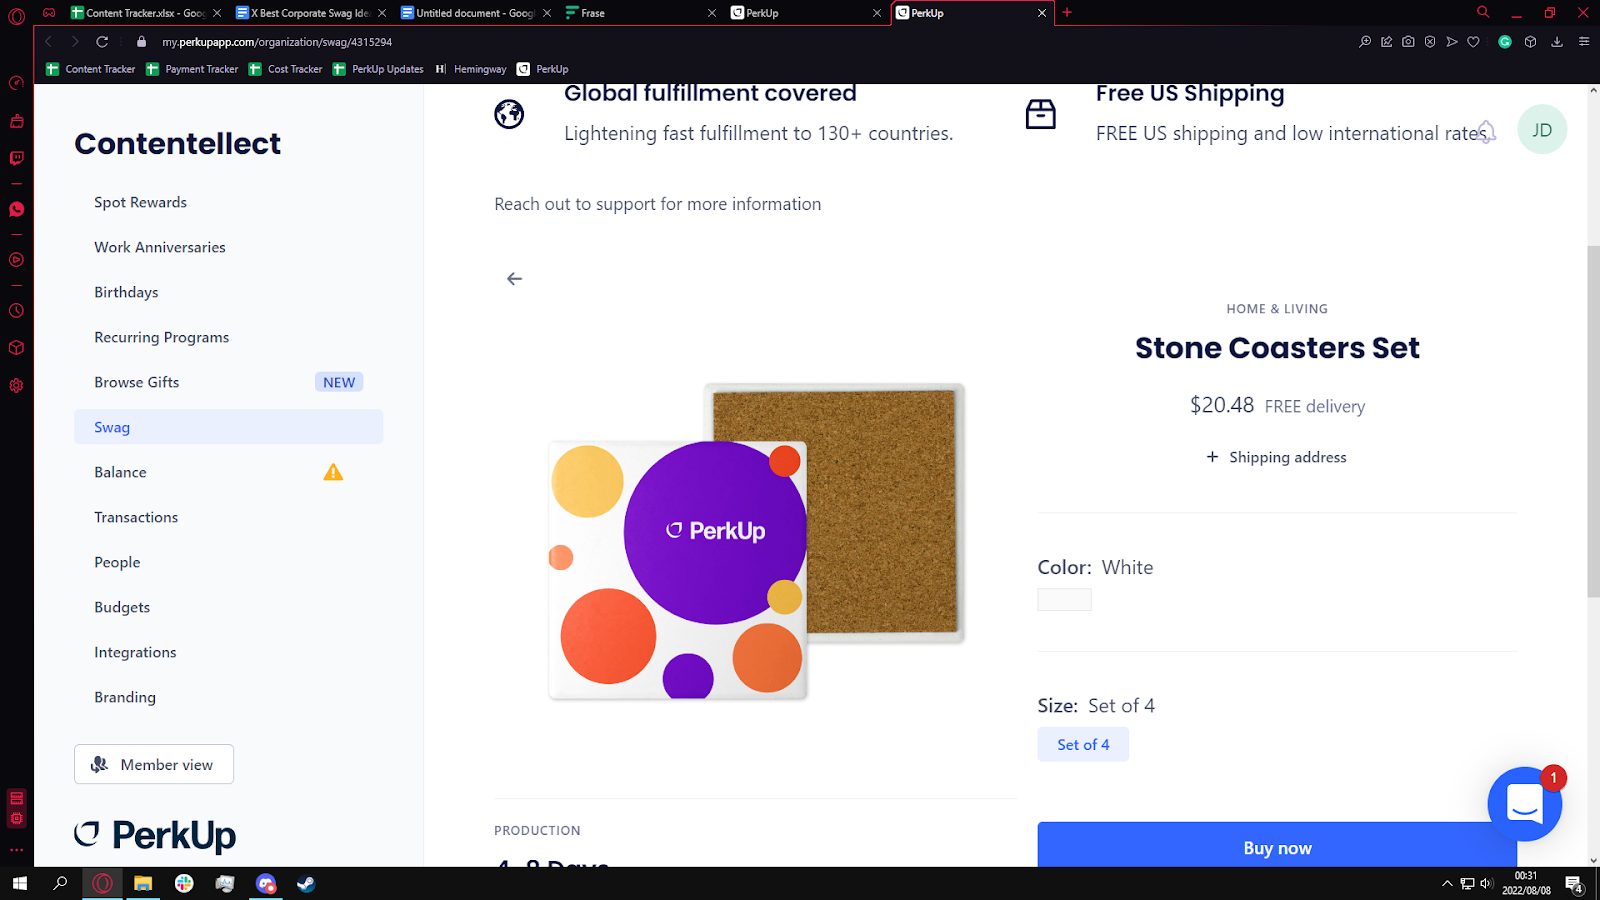
Task: Click the camera snapshot icon in address bar
Action: tap(1408, 42)
